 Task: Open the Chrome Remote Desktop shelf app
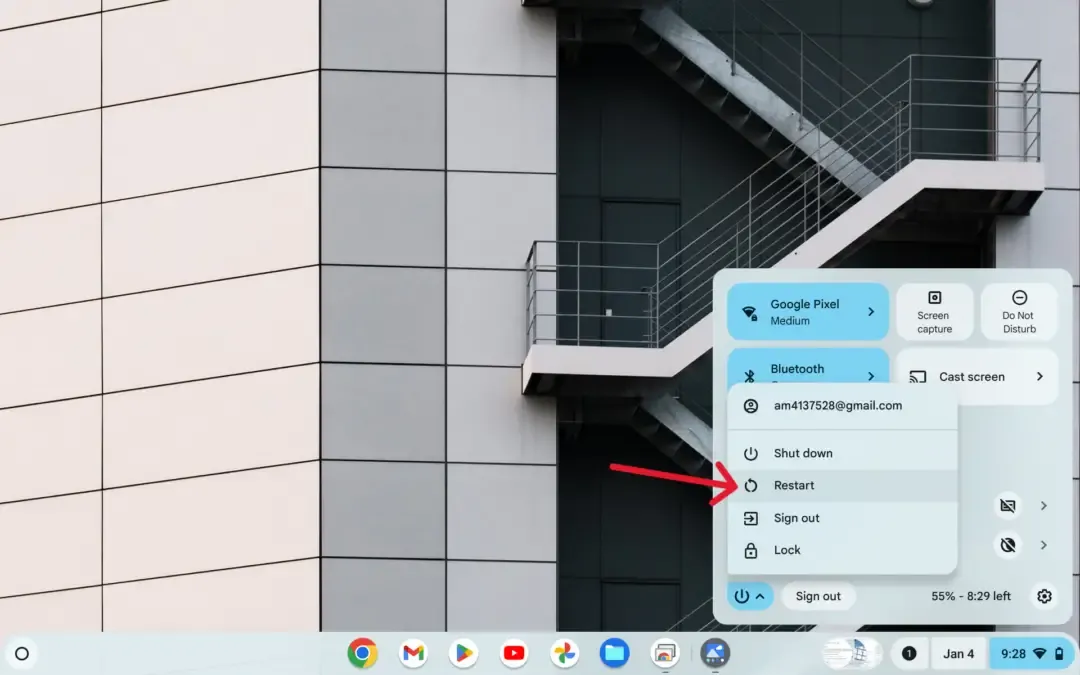coord(665,653)
